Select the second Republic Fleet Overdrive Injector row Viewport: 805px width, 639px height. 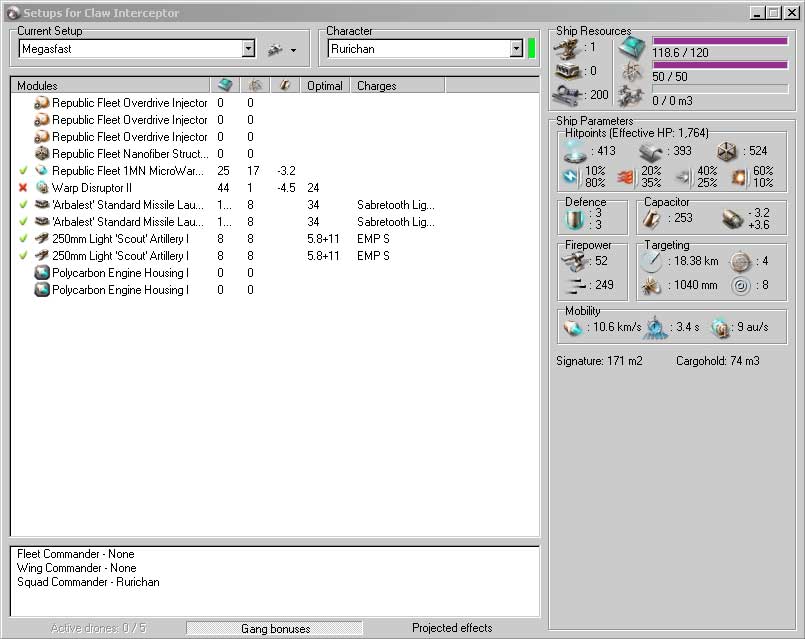click(x=275, y=120)
